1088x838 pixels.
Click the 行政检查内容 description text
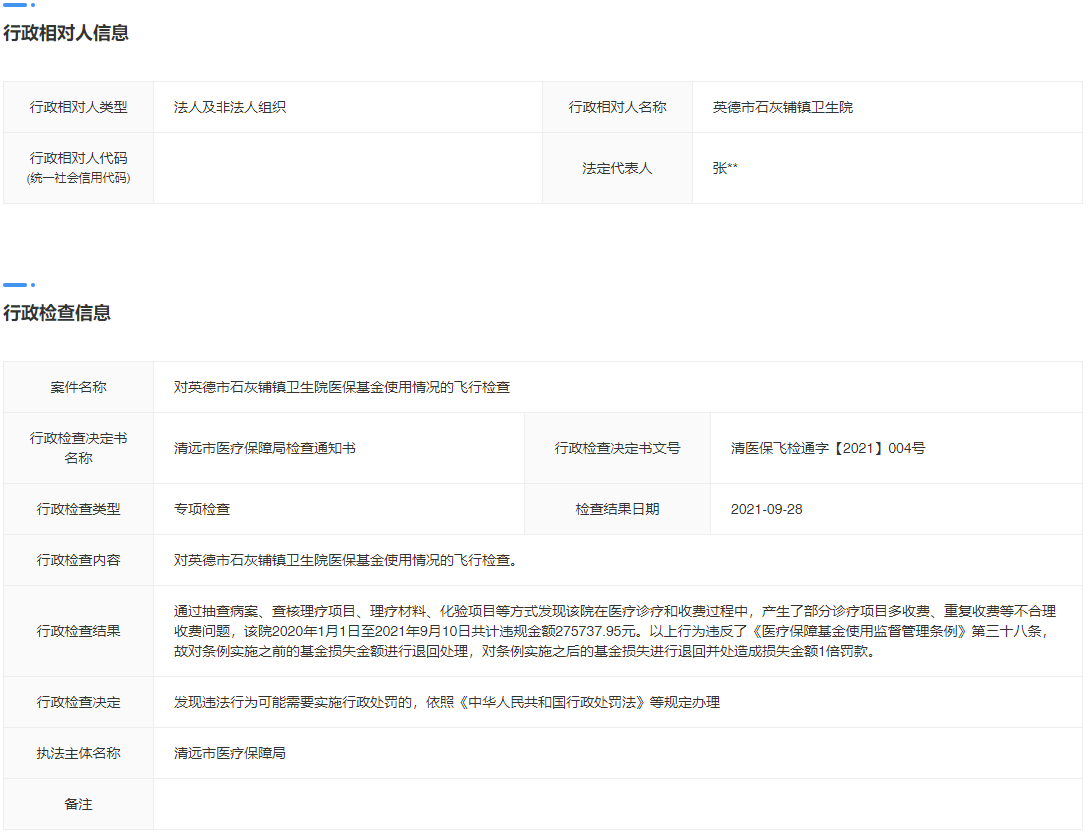346,560
